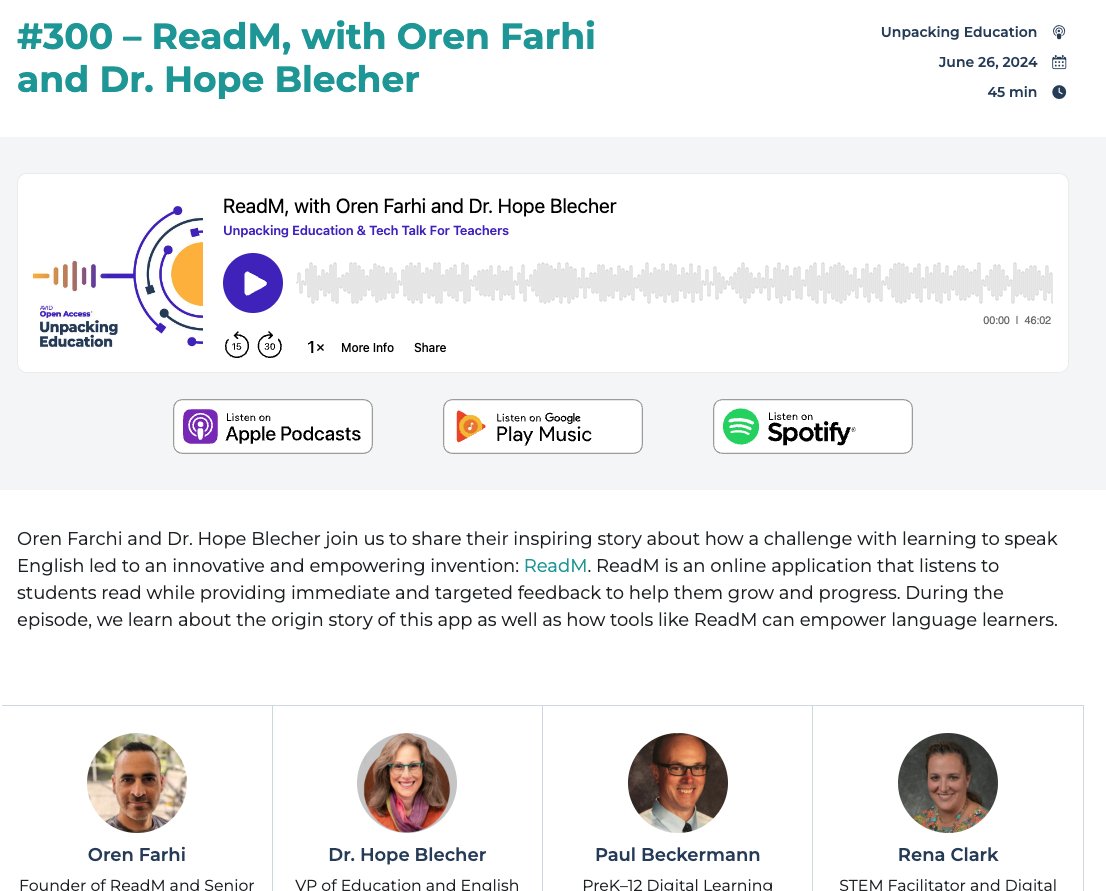Viewport: 1106px width, 891px height.
Task: Click "Founder of ReadM and Senior" title text
Action: [137, 884]
